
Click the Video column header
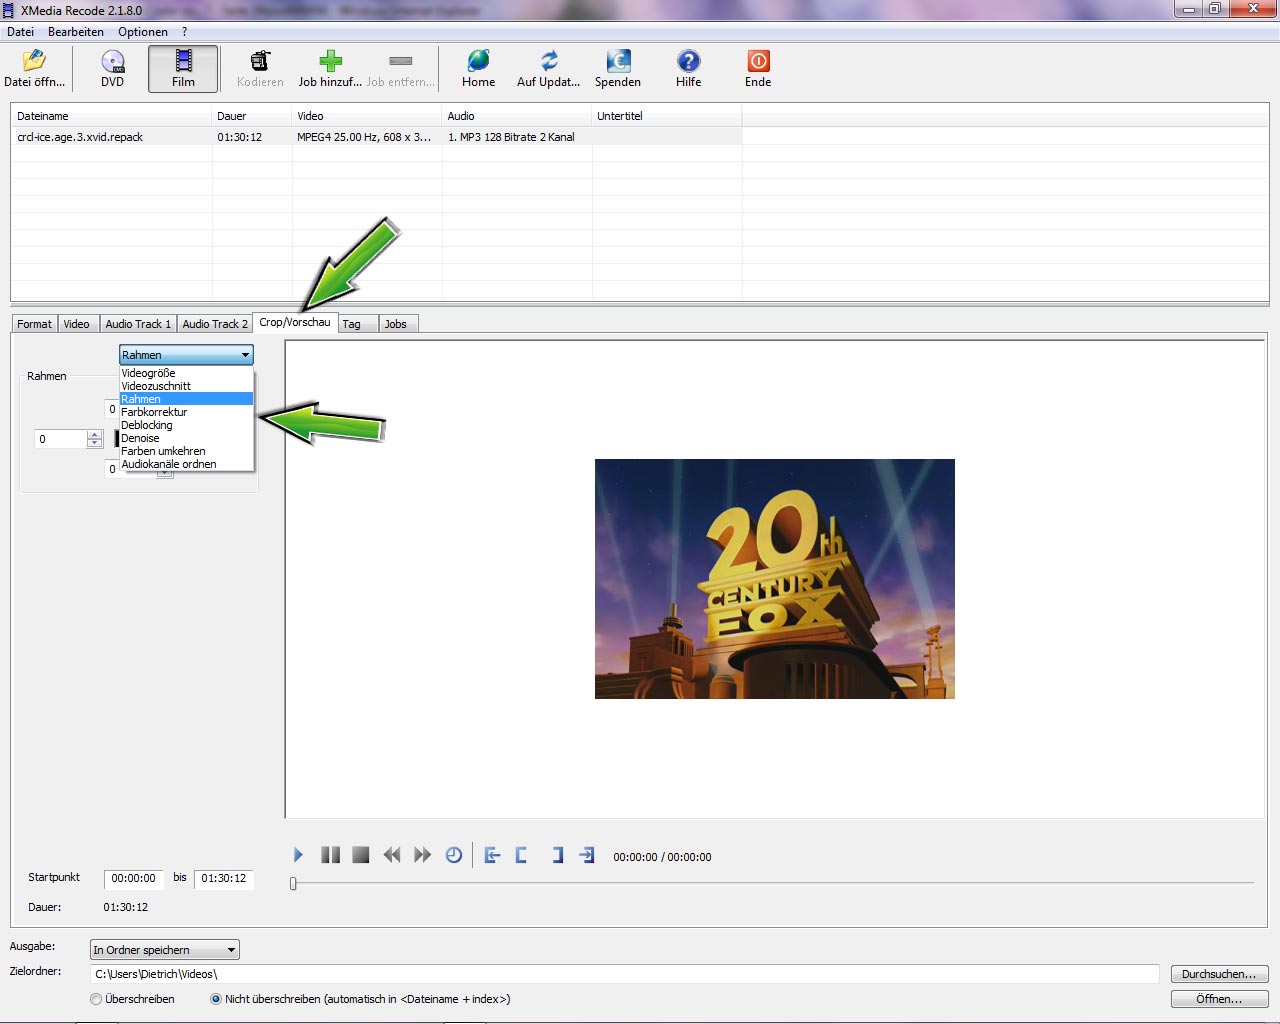pos(367,116)
